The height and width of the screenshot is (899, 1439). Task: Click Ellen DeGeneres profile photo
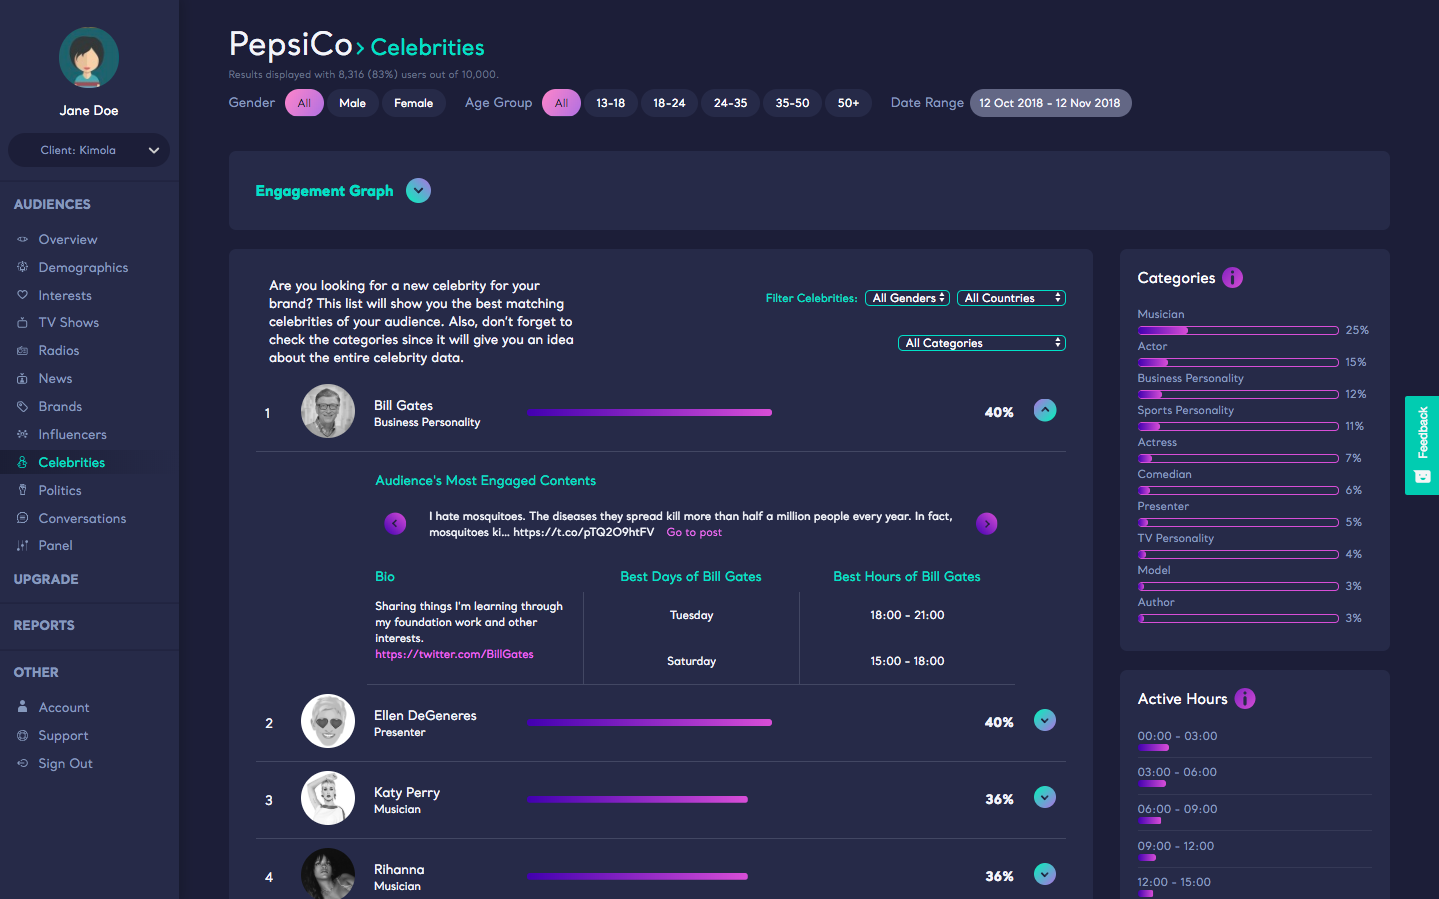(328, 721)
